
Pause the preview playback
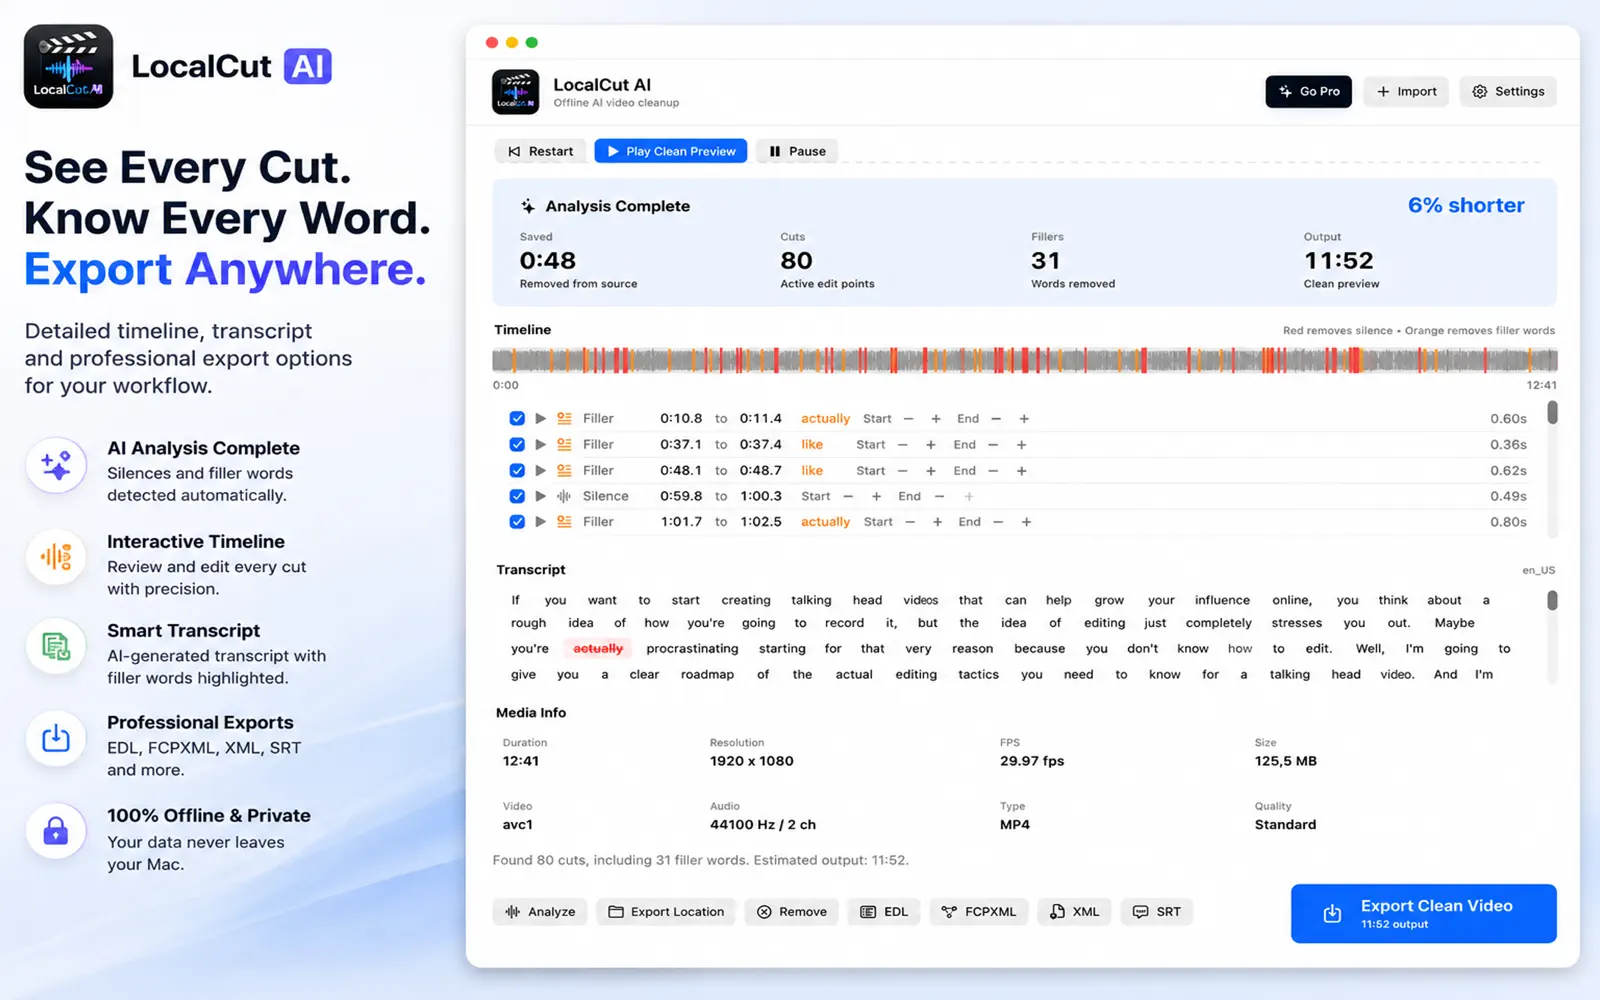(797, 151)
